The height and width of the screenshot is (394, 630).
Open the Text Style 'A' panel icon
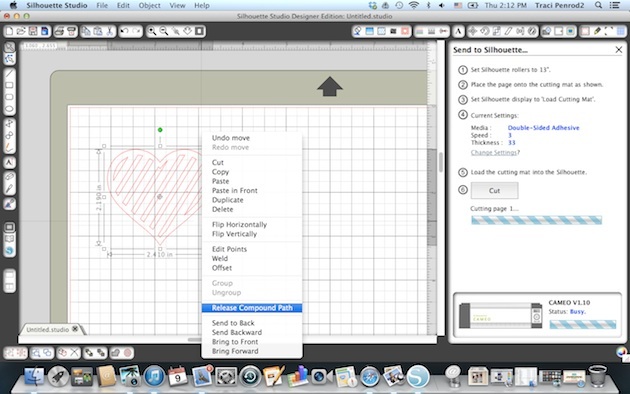coord(458,31)
